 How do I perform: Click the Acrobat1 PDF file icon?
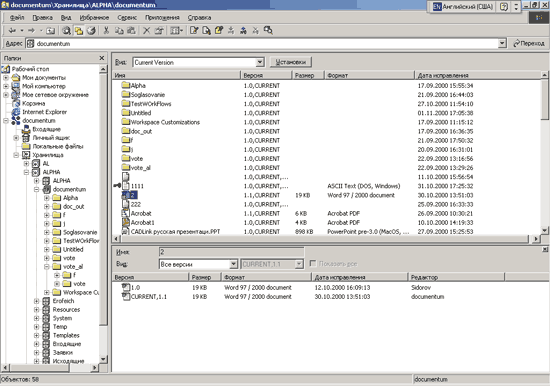click(x=126, y=222)
